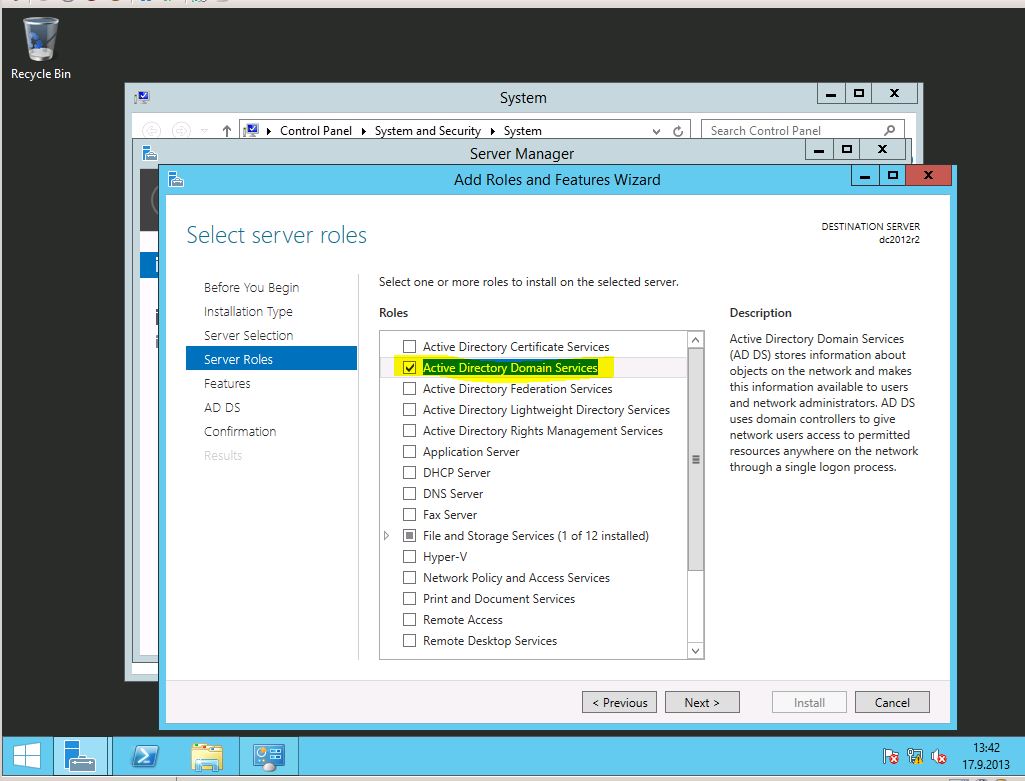Image resolution: width=1025 pixels, height=781 pixels.
Task: Check Print and Document Services
Action: [409, 598]
